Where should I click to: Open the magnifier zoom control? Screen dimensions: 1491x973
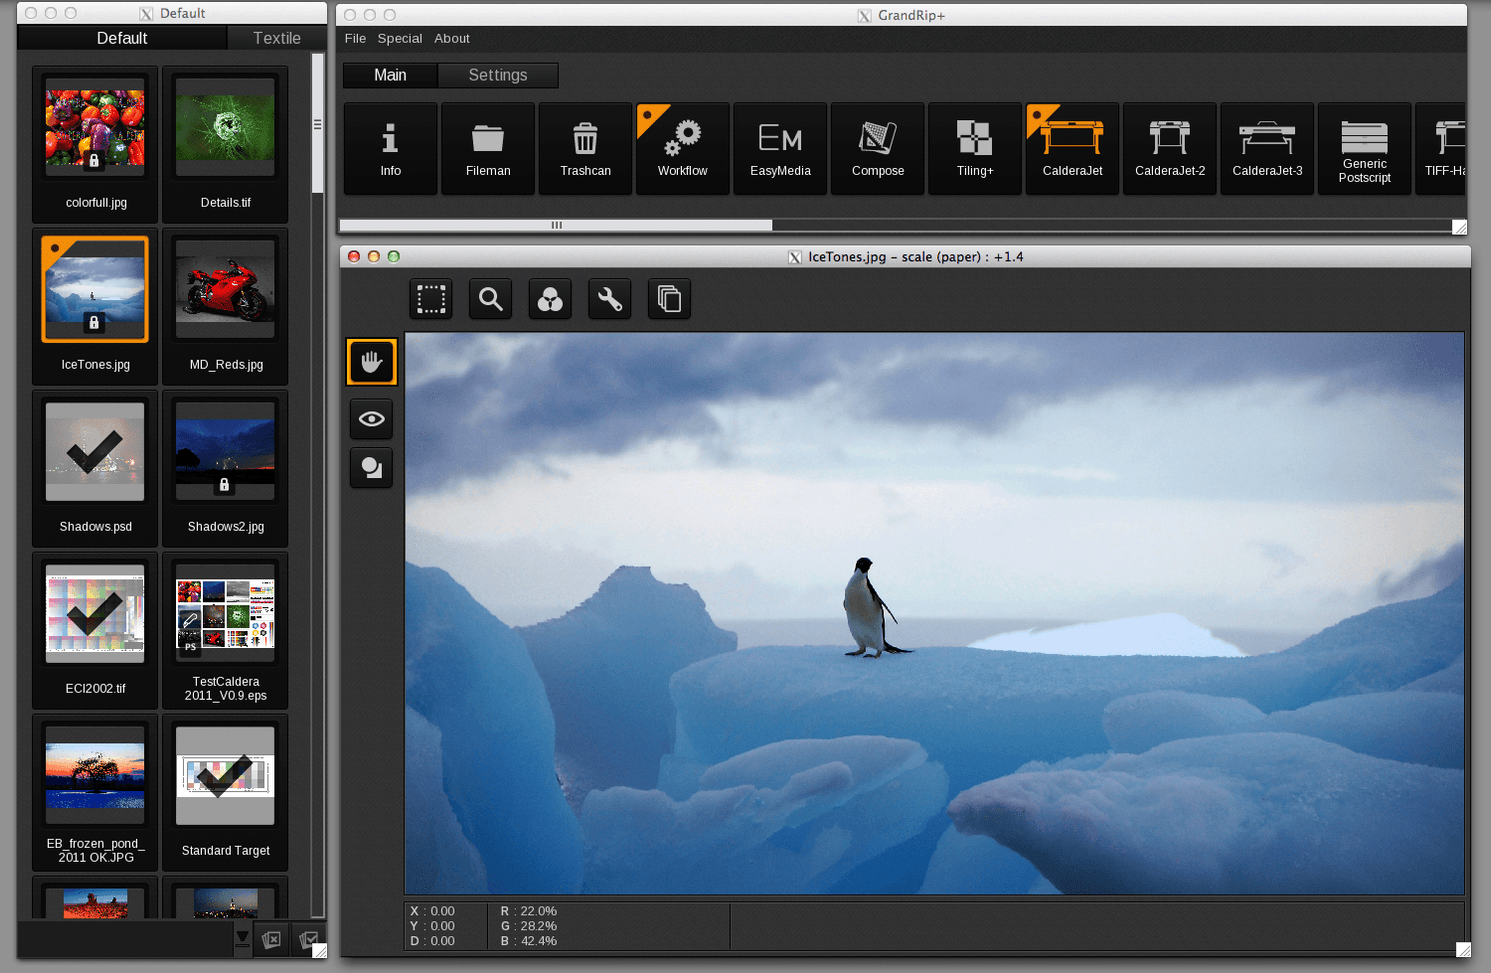tap(490, 299)
